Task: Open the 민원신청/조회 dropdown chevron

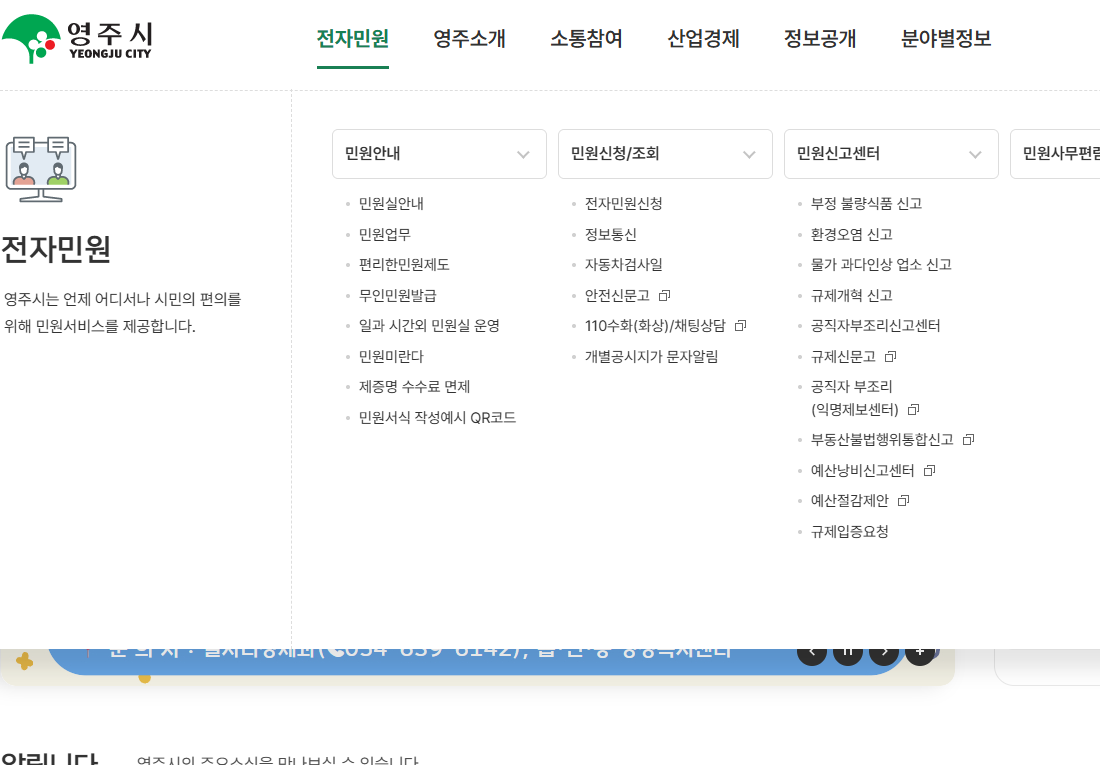Action: click(x=748, y=154)
